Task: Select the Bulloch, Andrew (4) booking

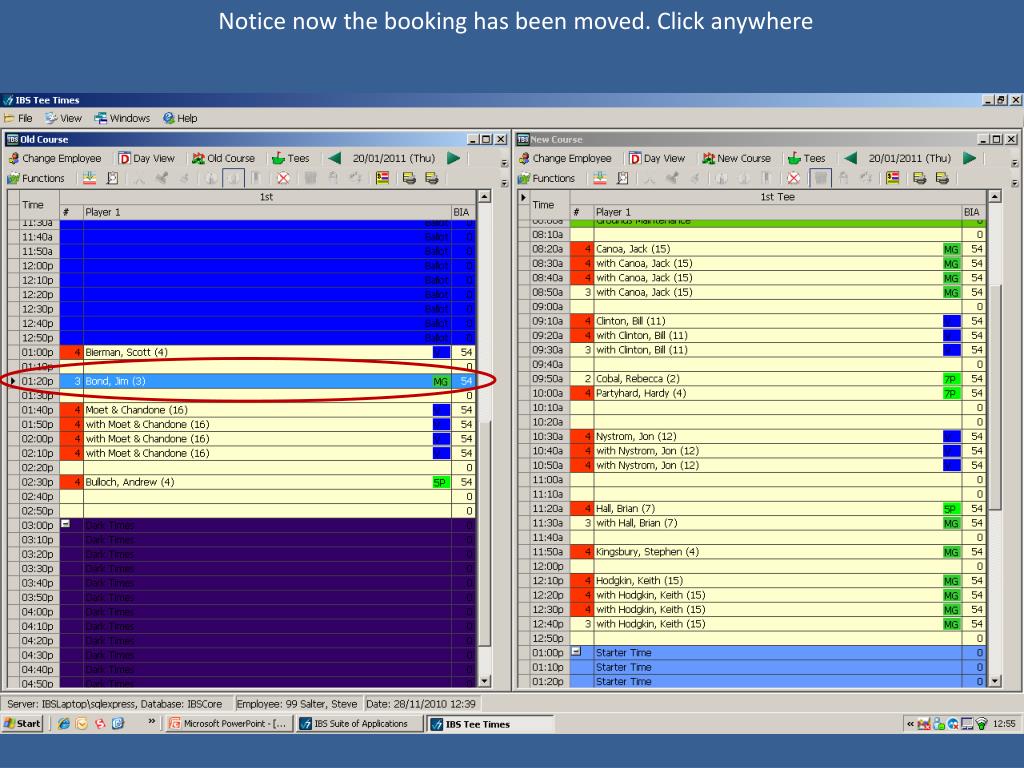Action: (268, 482)
